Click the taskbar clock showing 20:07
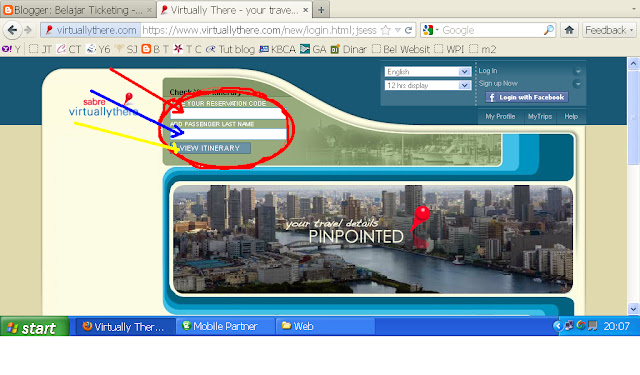This screenshot has height=375, width=640. click(616, 326)
